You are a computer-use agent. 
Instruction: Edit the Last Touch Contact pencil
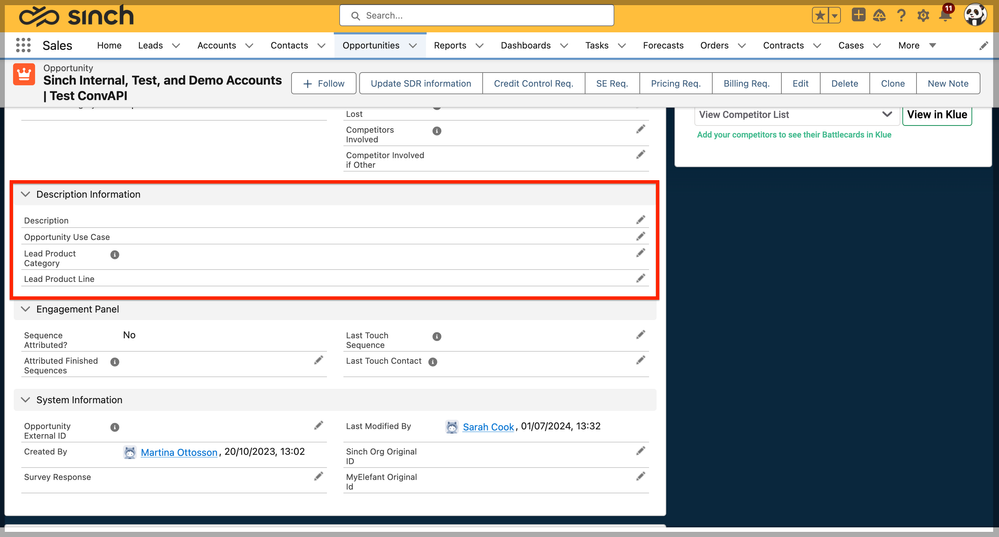[x=640, y=361]
